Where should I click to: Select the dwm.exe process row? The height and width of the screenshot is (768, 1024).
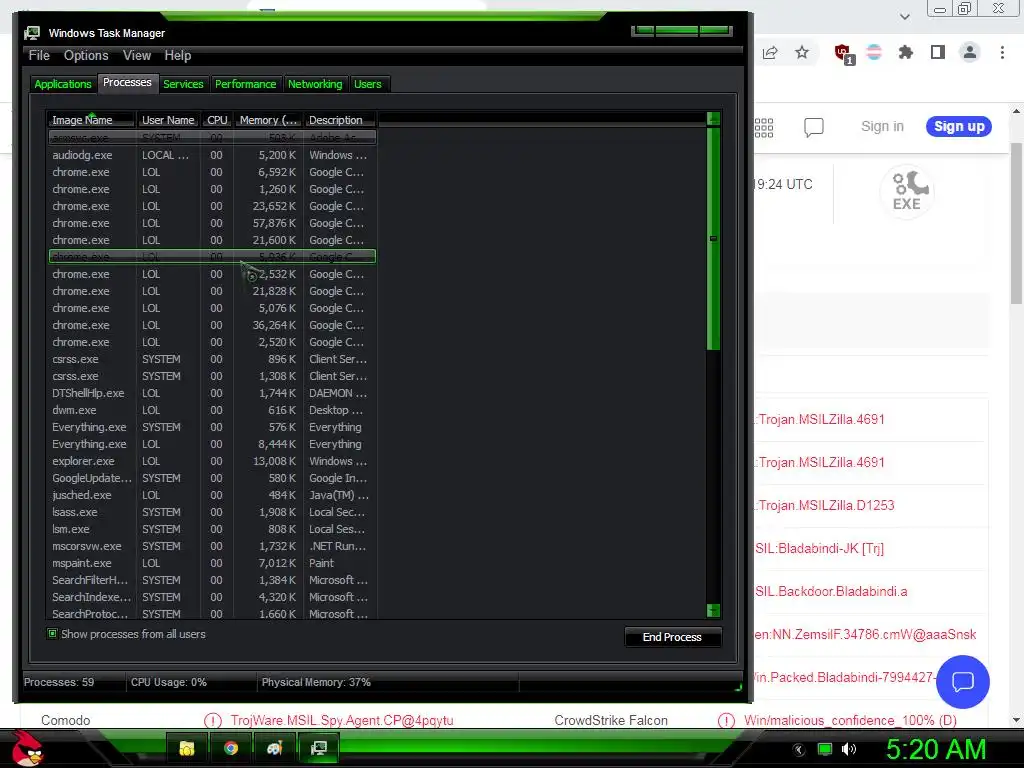(x=212, y=410)
